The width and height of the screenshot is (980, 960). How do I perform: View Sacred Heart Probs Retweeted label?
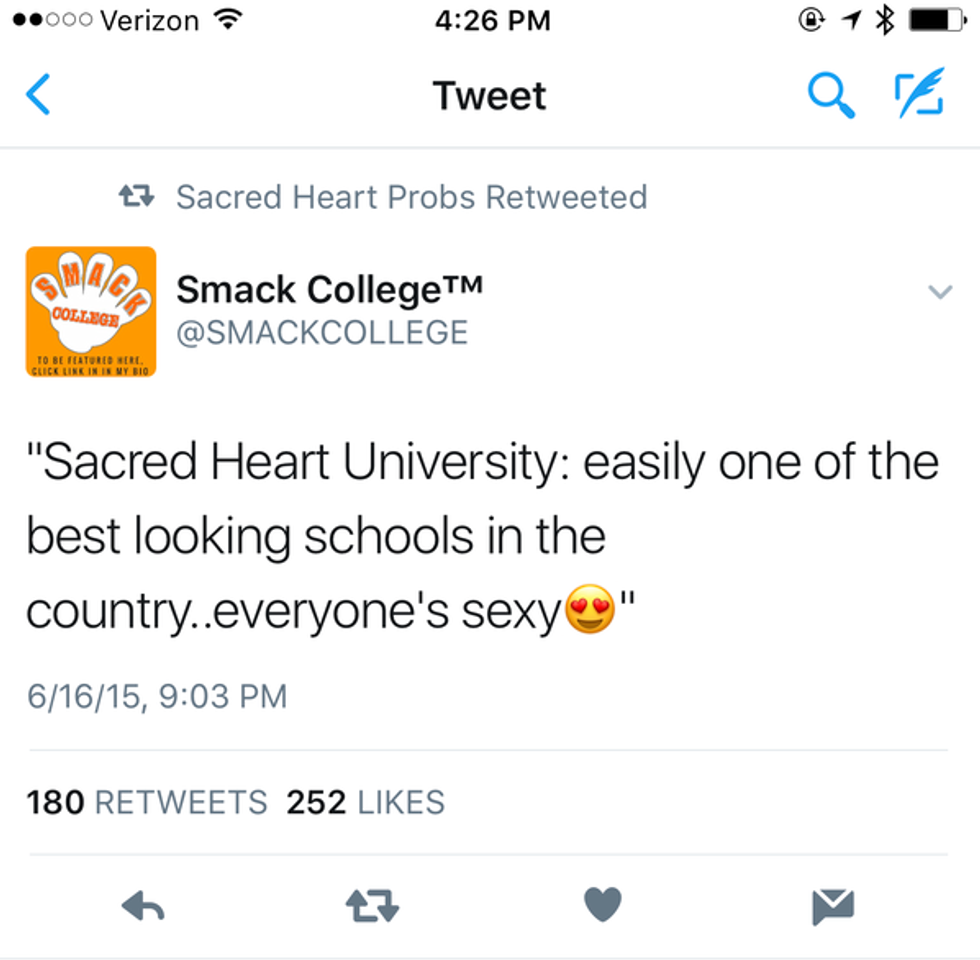click(411, 197)
